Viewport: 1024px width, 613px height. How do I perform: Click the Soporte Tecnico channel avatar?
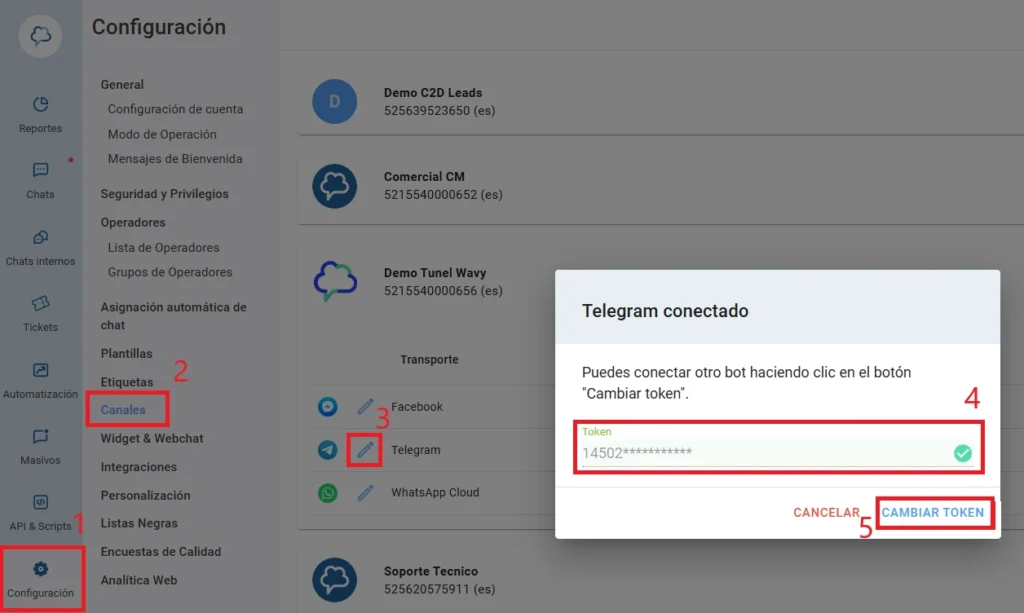click(x=334, y=580)
